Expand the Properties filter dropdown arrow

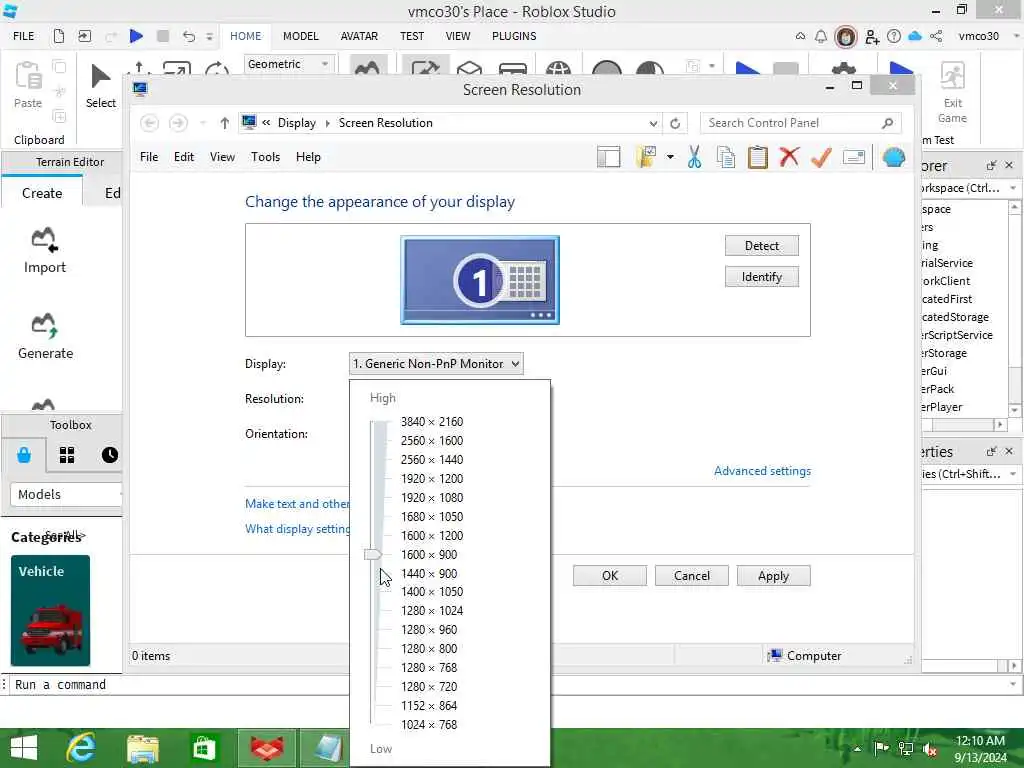click(1013, 474)
